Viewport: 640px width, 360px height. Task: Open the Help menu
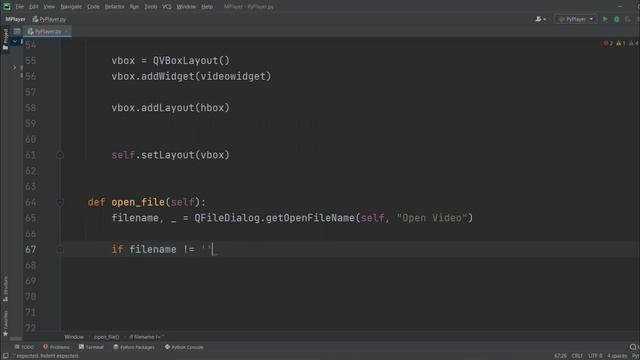[207, 7]
